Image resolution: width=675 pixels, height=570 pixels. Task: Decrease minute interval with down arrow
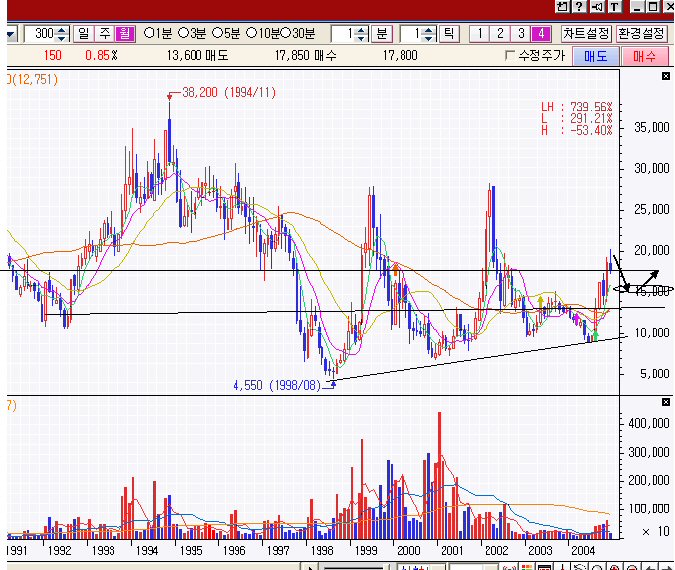pyautogui.click(x=362, y=37)
